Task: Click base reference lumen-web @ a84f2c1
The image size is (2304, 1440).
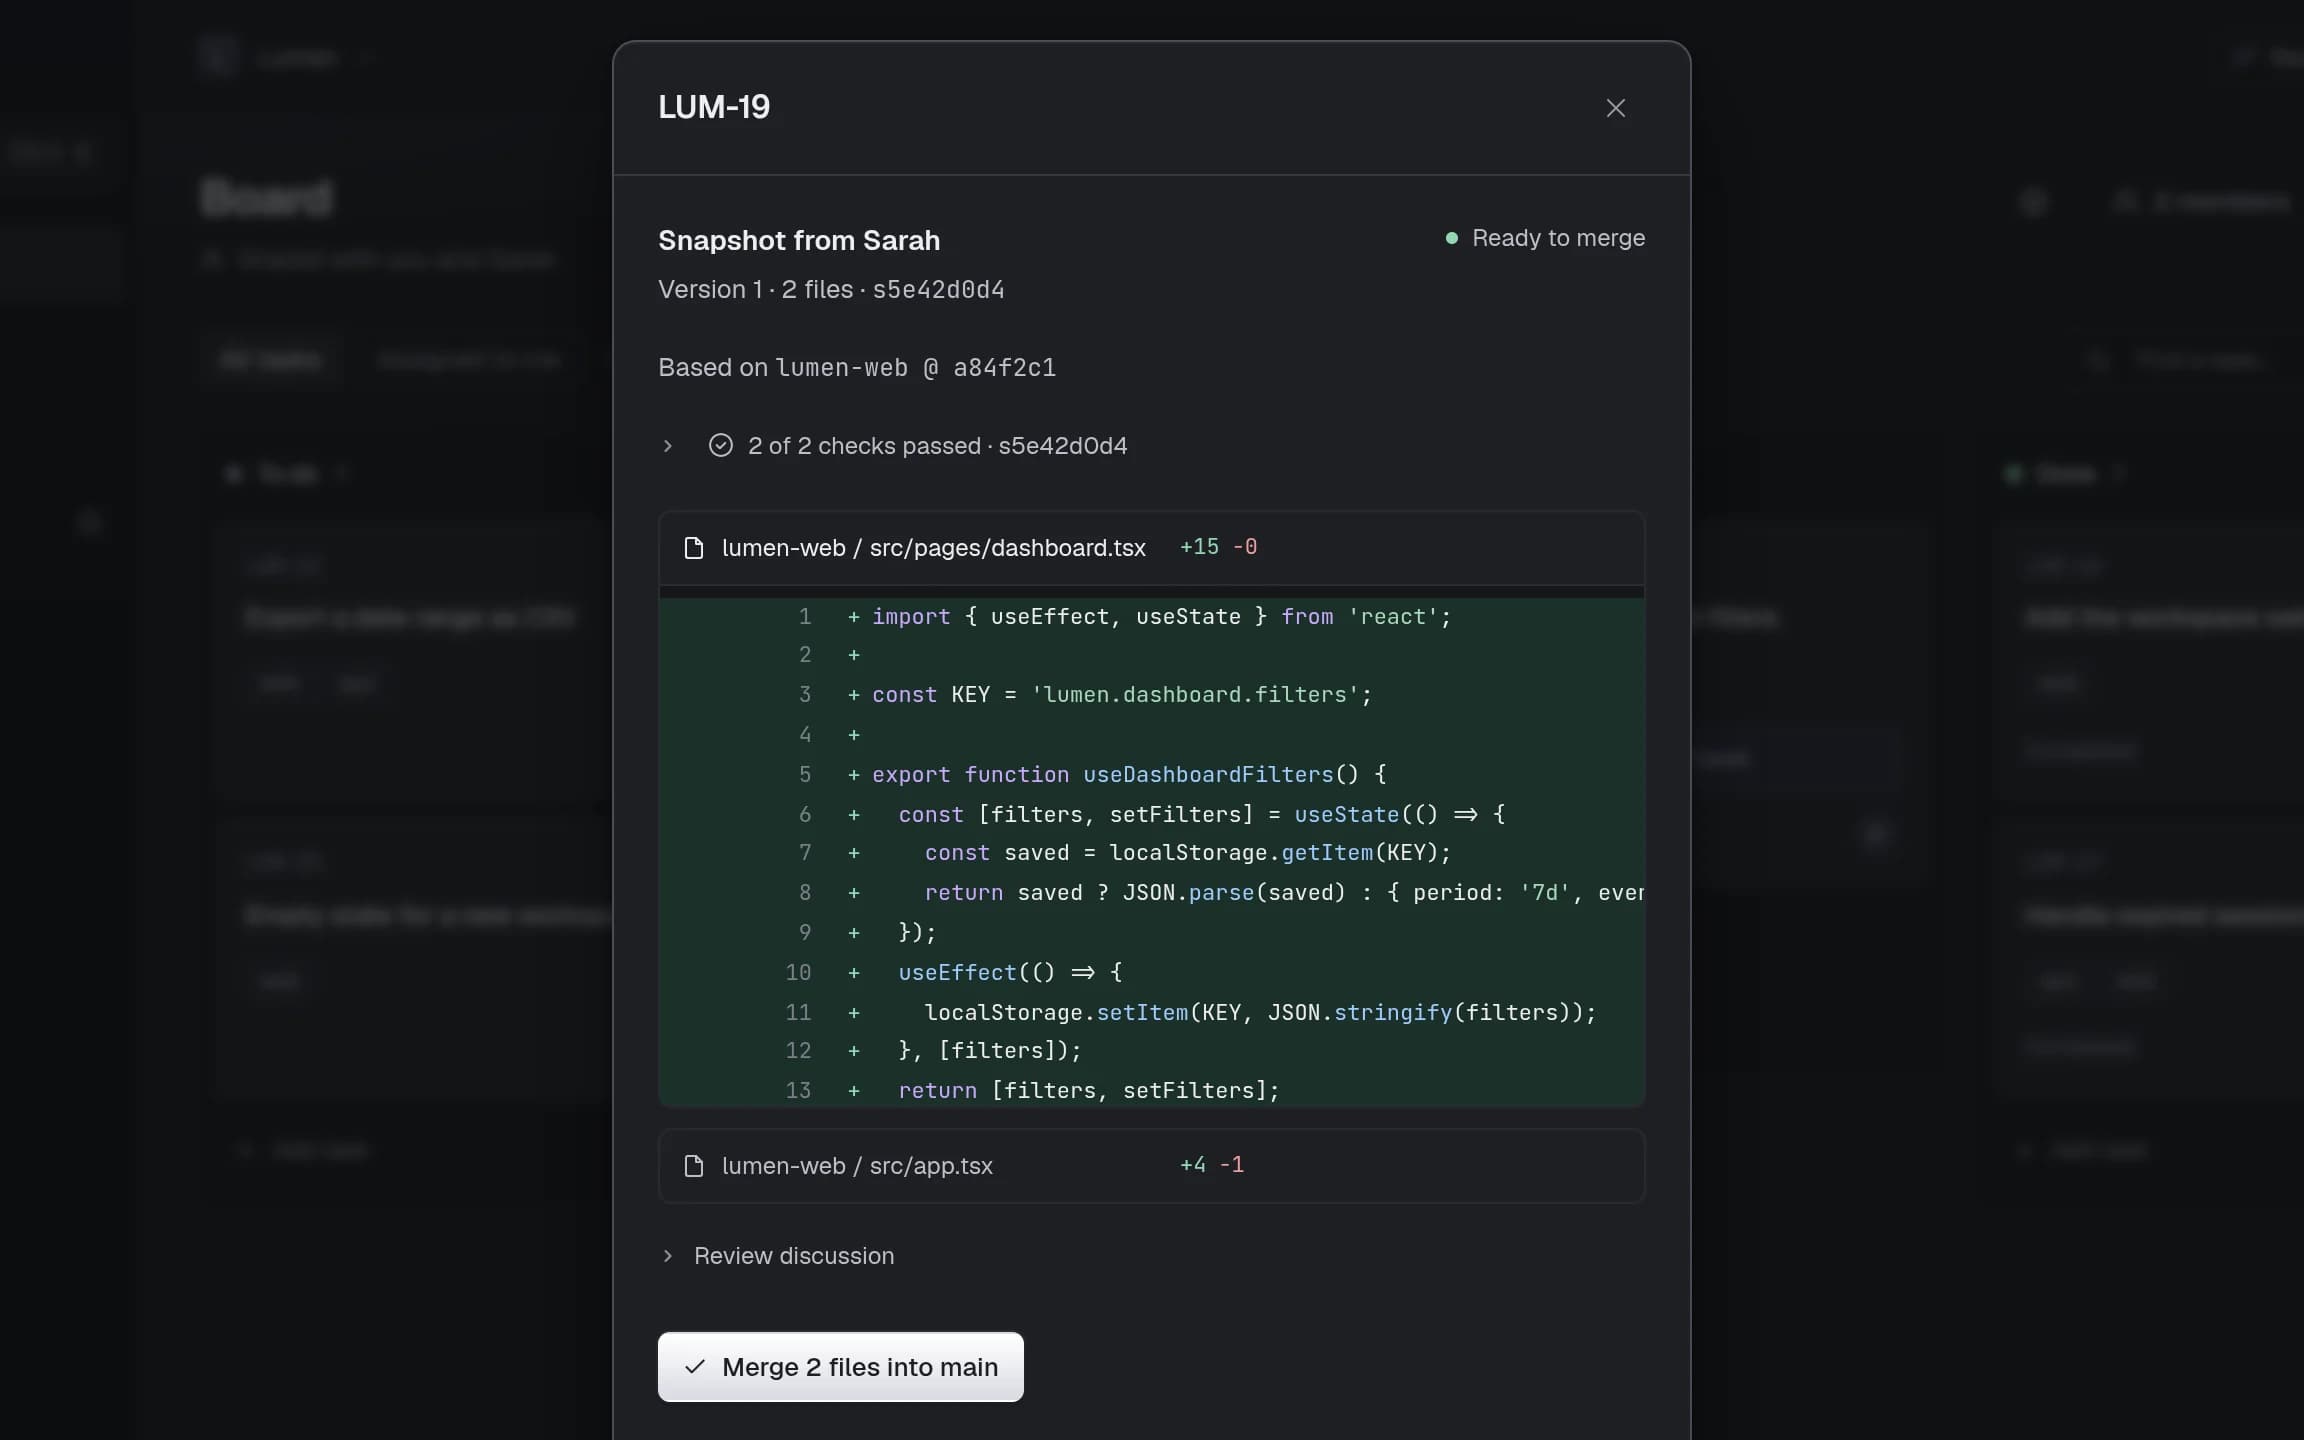Action: 915,368
